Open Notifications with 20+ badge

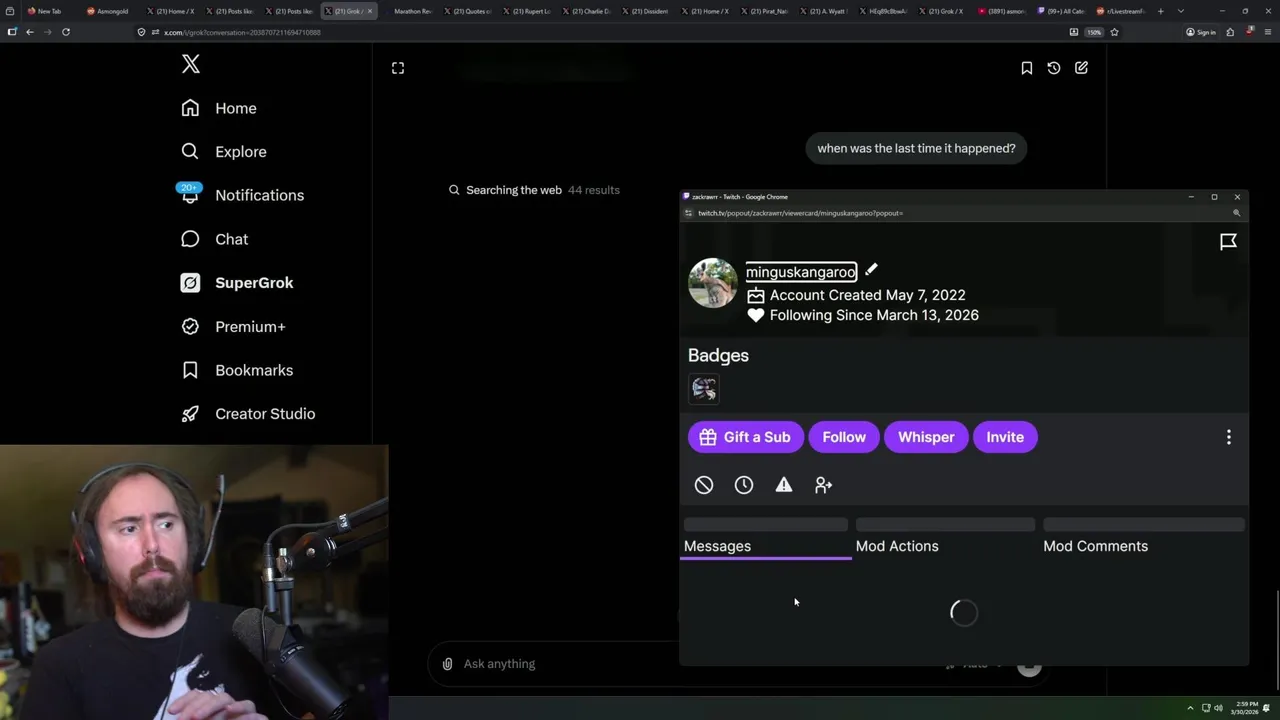pyautogui.click(x=242, y=195)
